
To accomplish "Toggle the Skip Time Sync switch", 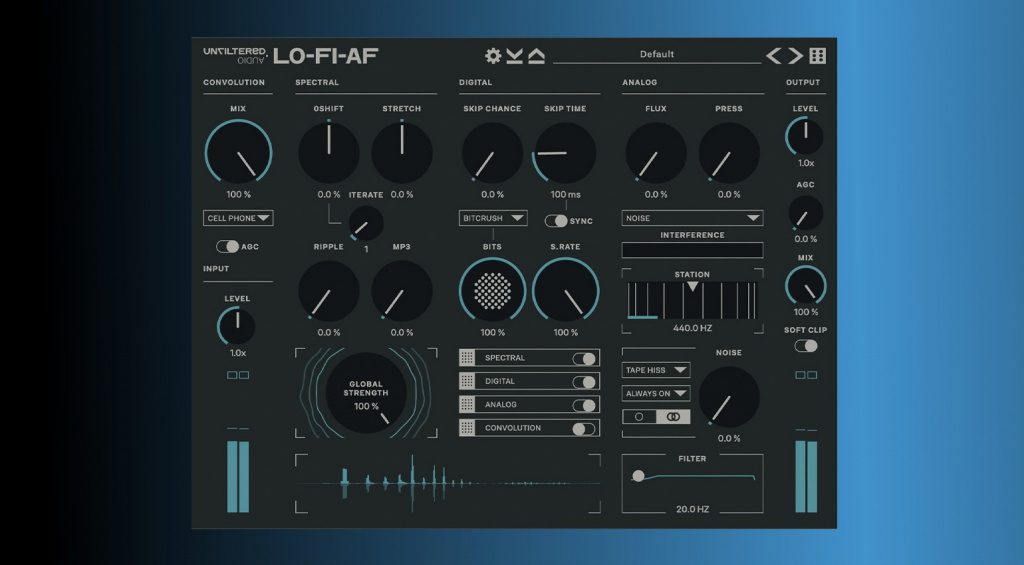I will (556, 221).
